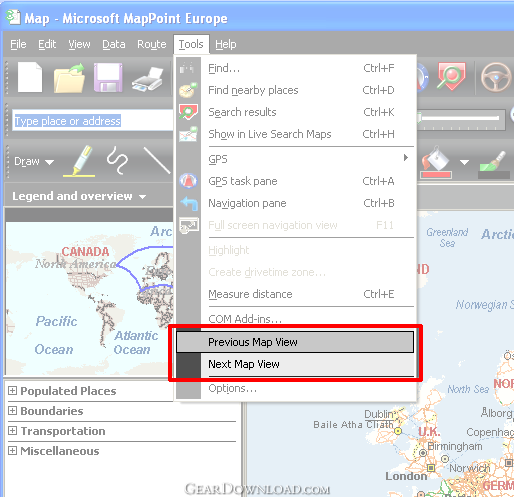
Task: Click the Show in Live Search Maps icon
Action: (x=188, y=134)
